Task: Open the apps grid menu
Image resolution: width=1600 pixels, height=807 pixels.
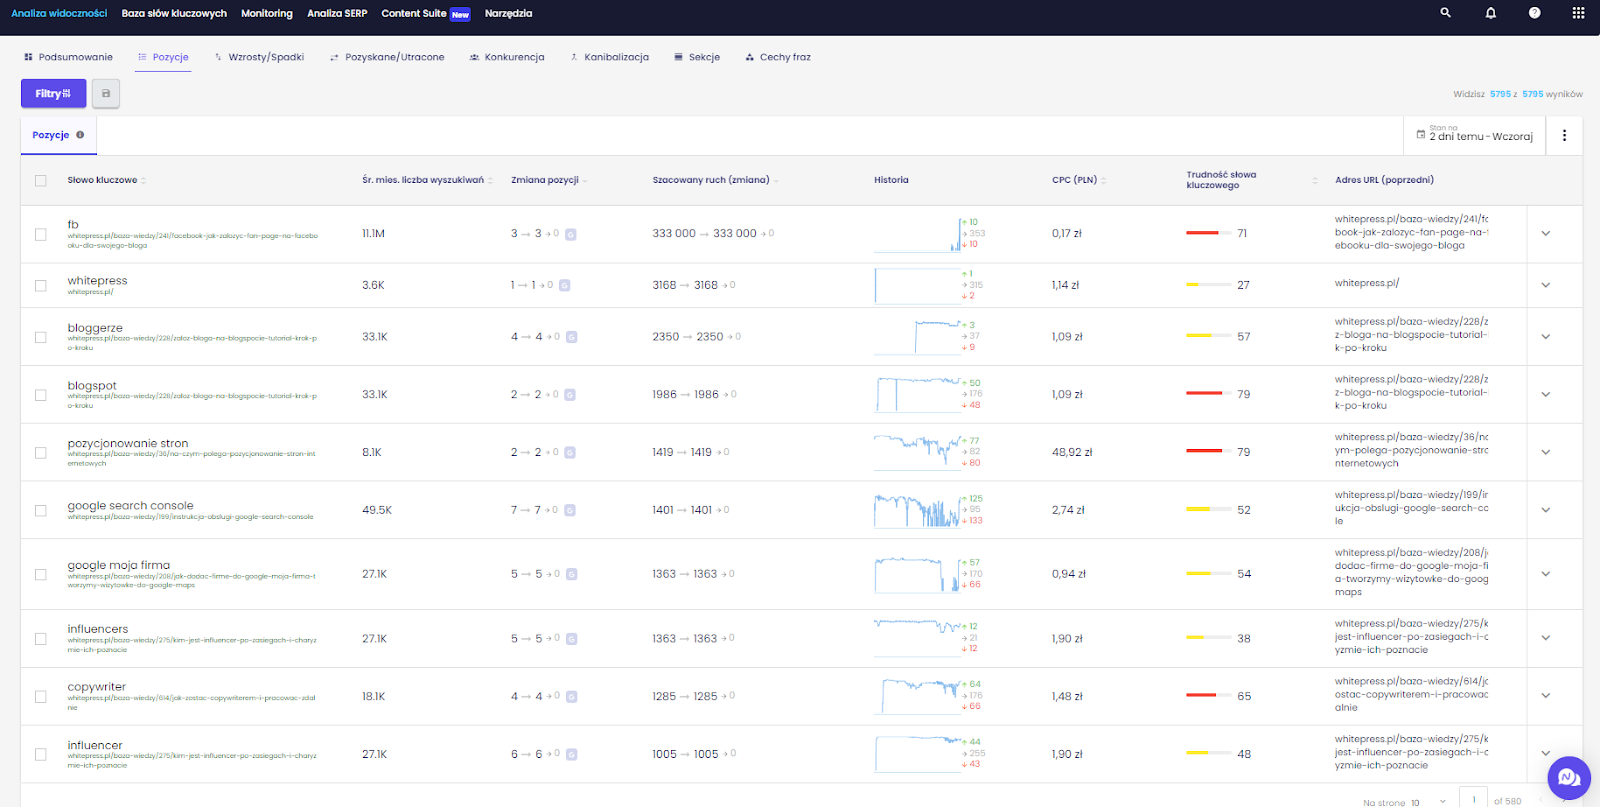Action: (1578, 13)
